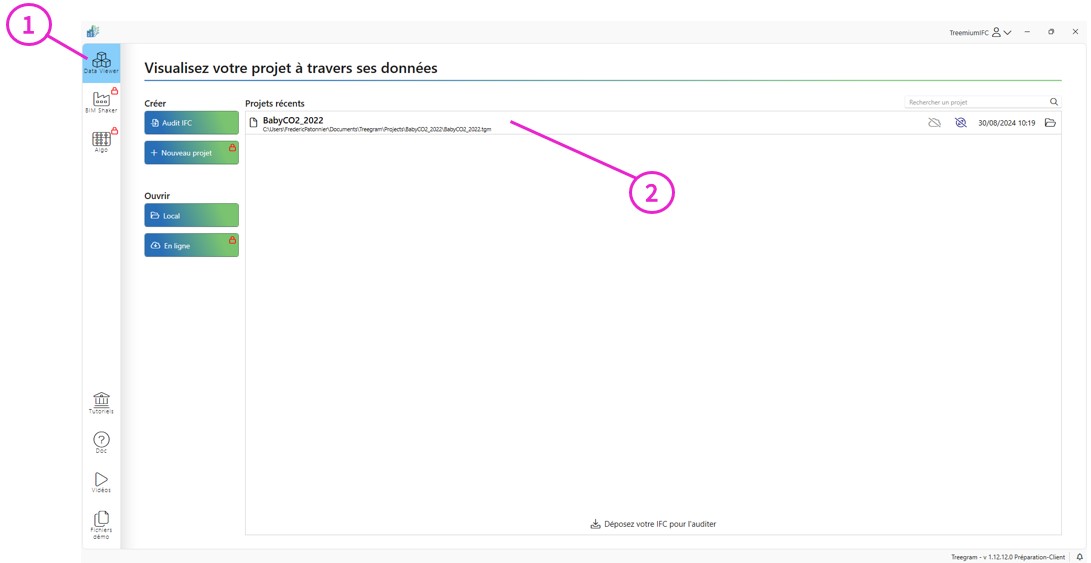Open the Algo module in sidebar
1091x563 pixels.
tap(101, 141)
